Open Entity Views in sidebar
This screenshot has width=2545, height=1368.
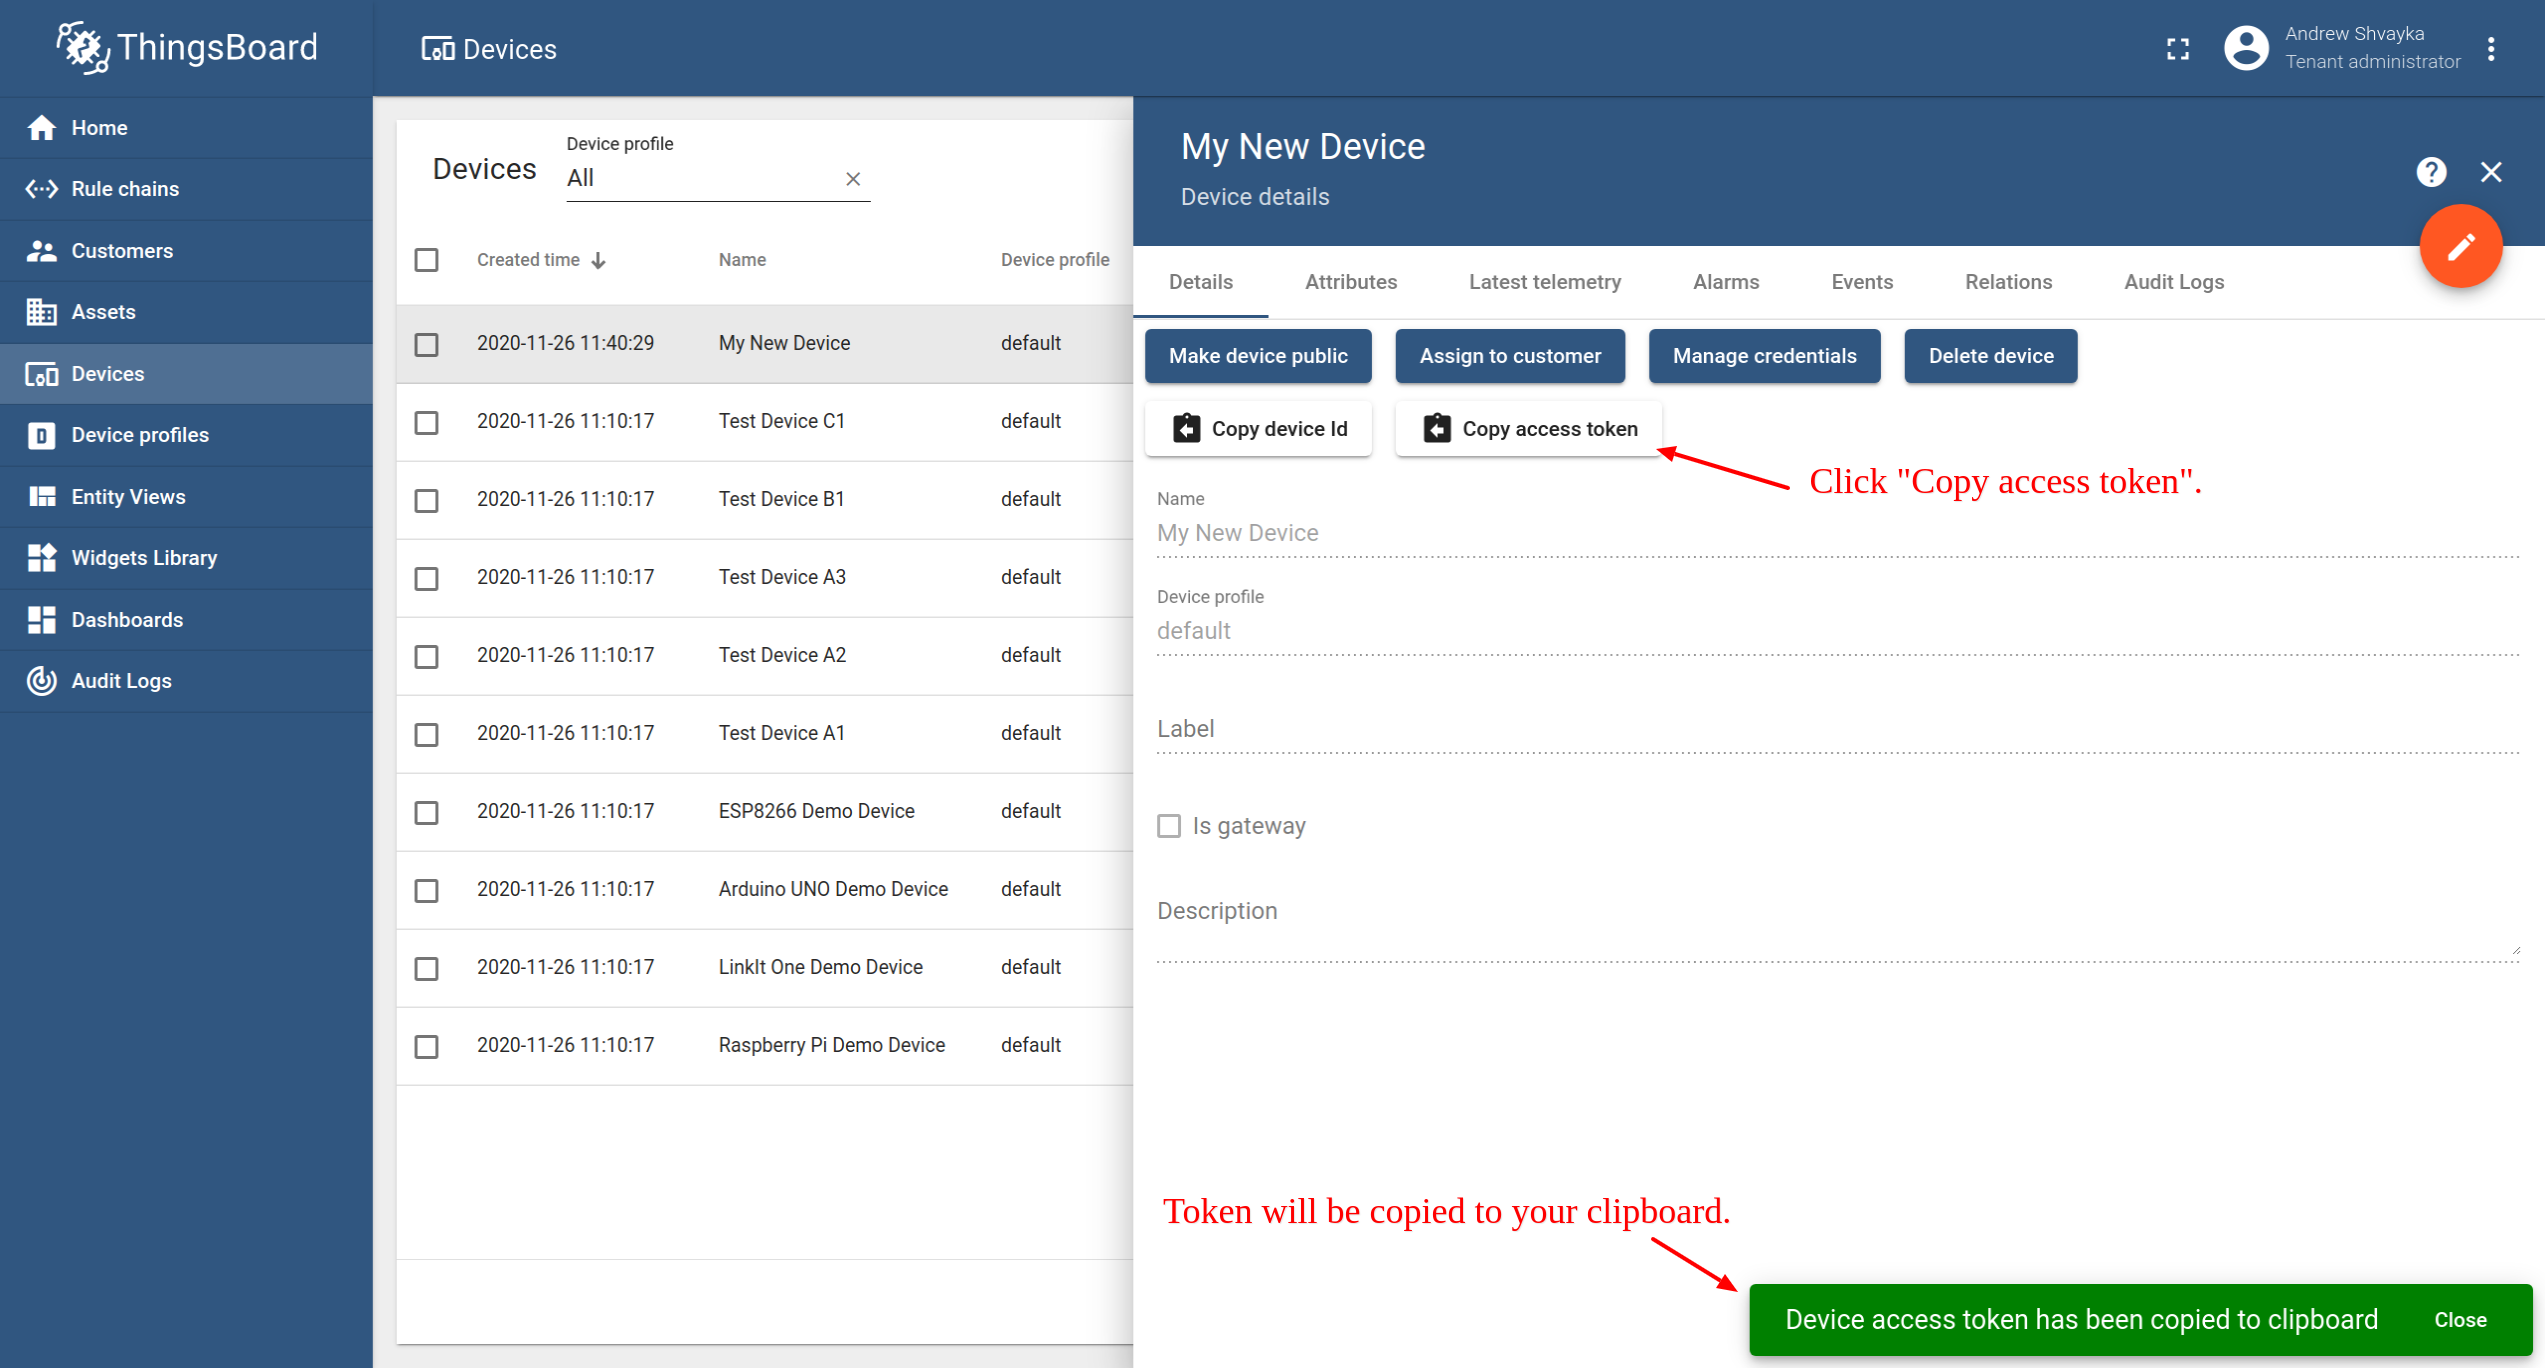coord(128,497)
